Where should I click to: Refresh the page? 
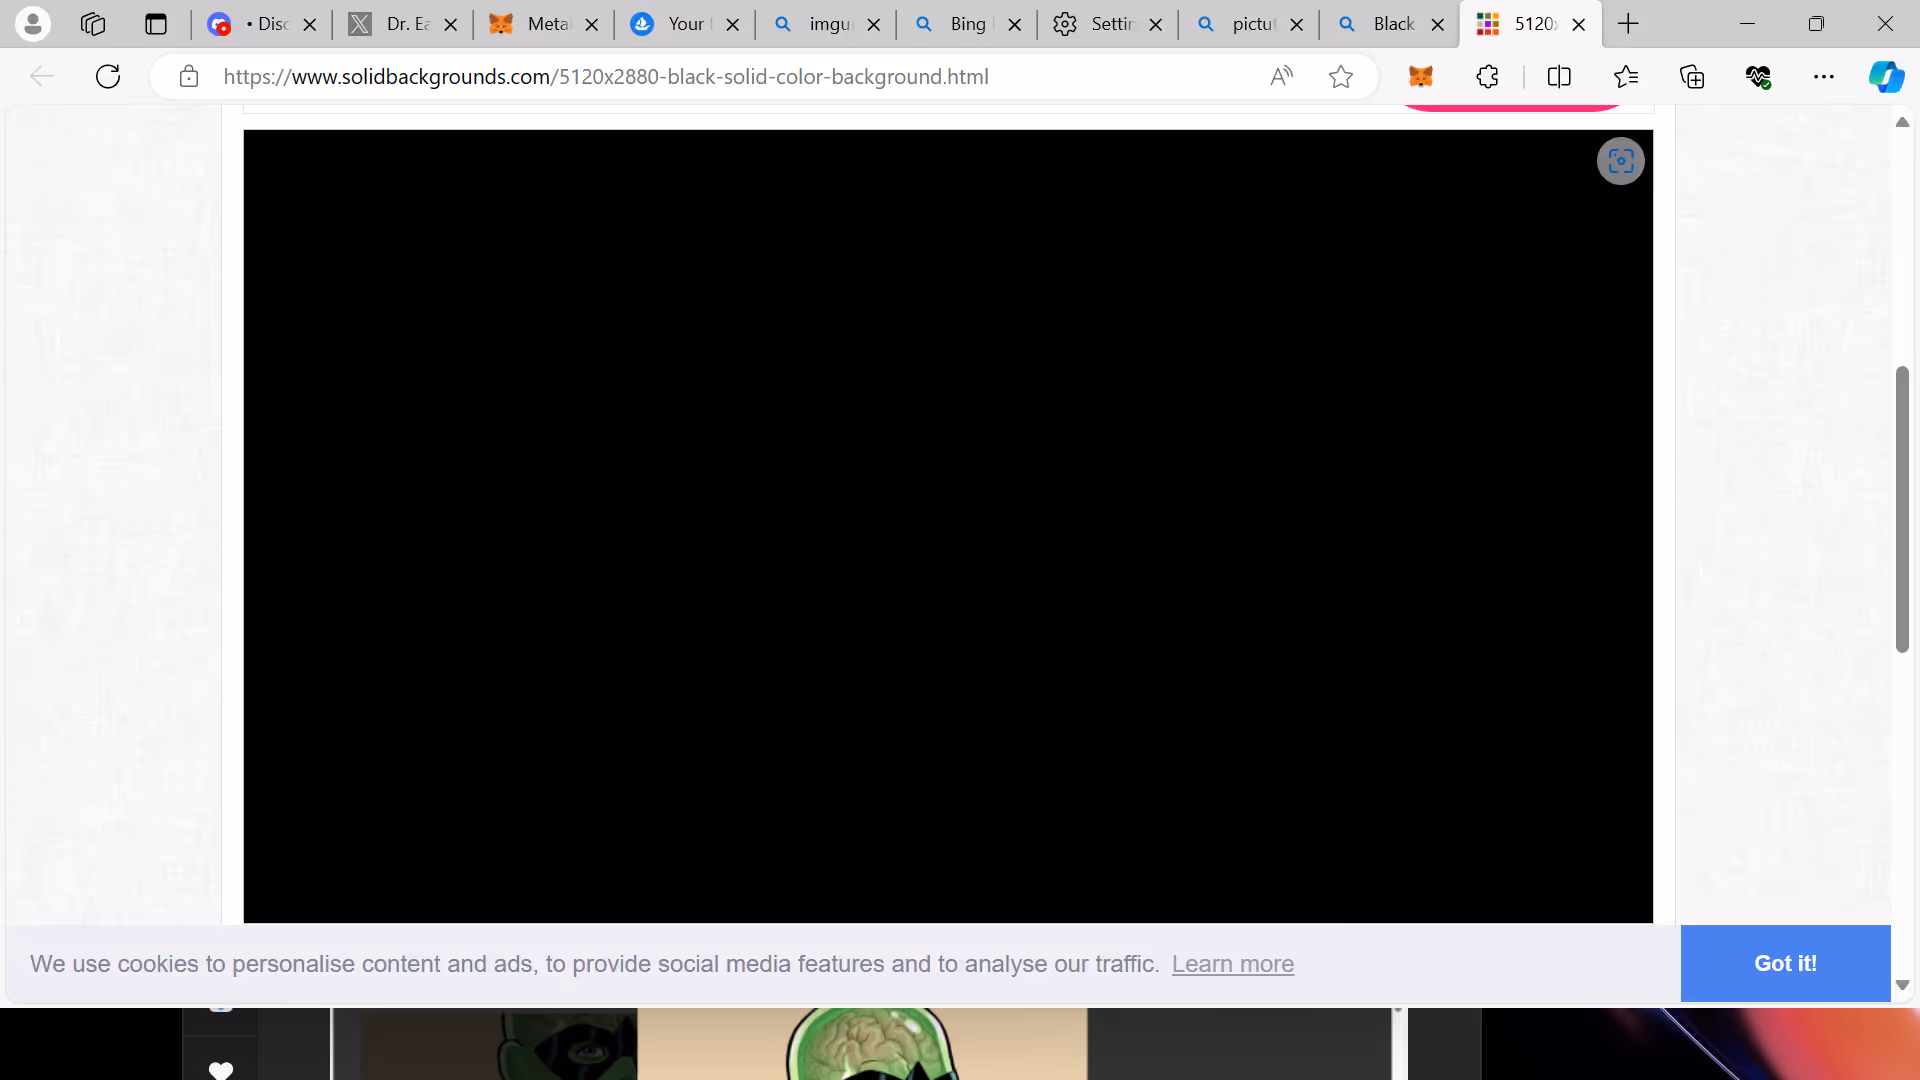pos(108,77)
